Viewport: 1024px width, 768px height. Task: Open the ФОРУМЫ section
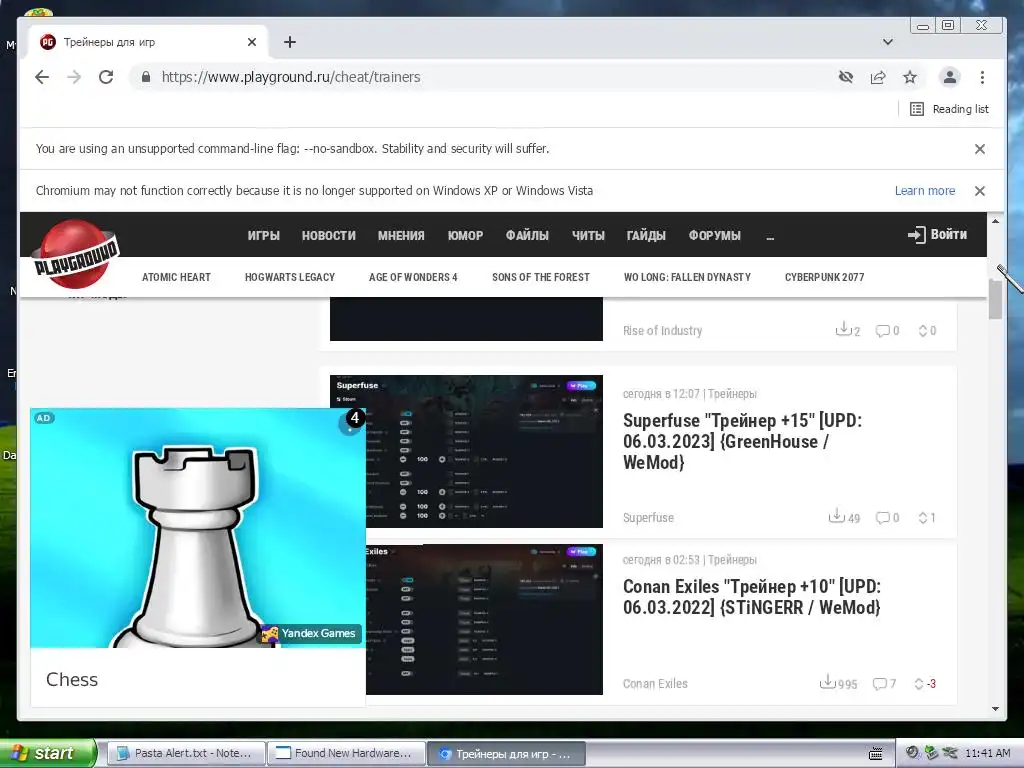pos(714,236)
